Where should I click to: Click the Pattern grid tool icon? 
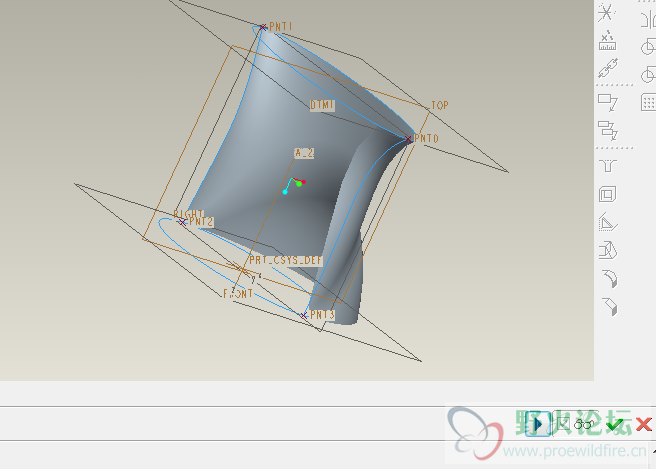(648, 102)
